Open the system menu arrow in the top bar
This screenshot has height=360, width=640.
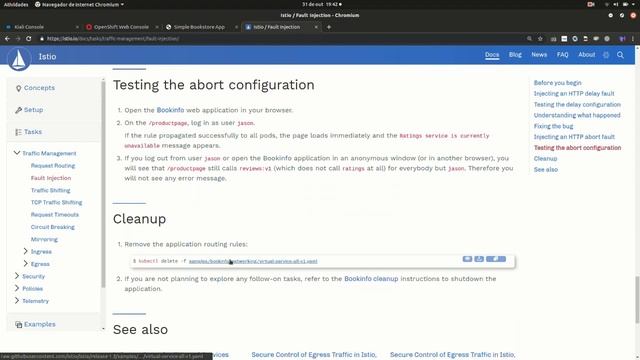634,4
